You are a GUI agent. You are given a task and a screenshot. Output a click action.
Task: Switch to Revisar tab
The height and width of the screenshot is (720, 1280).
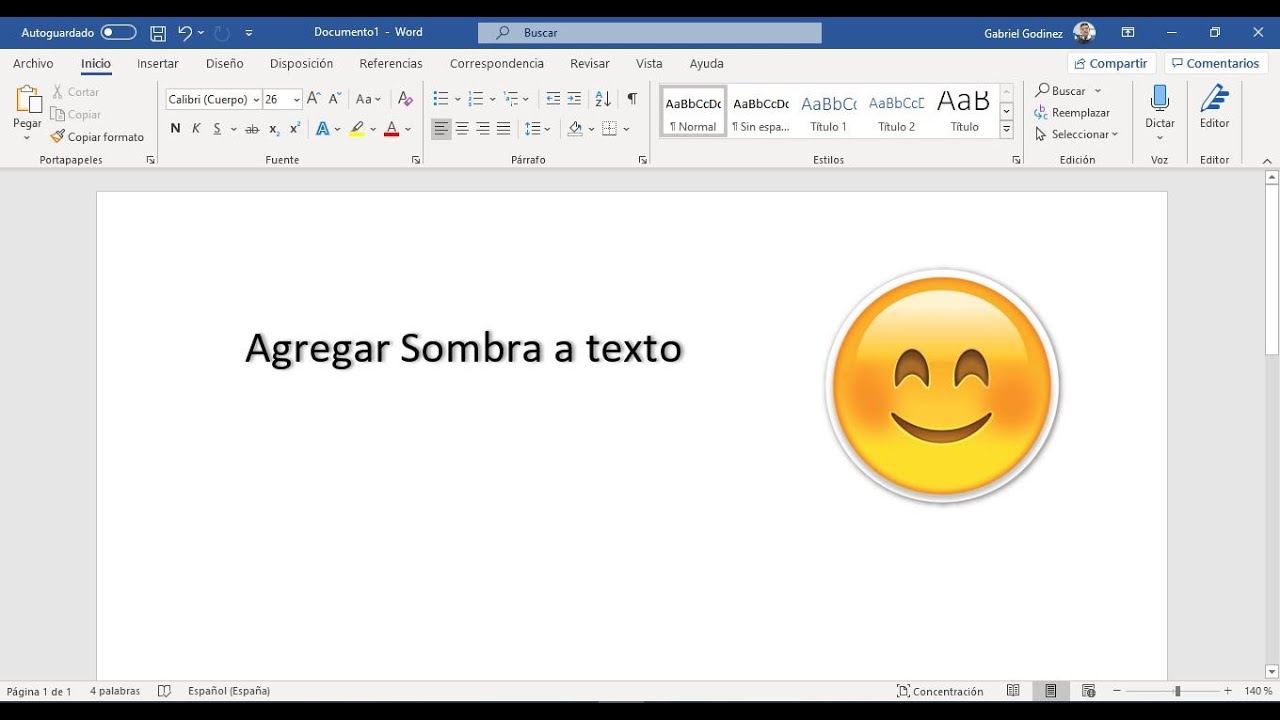590,64
